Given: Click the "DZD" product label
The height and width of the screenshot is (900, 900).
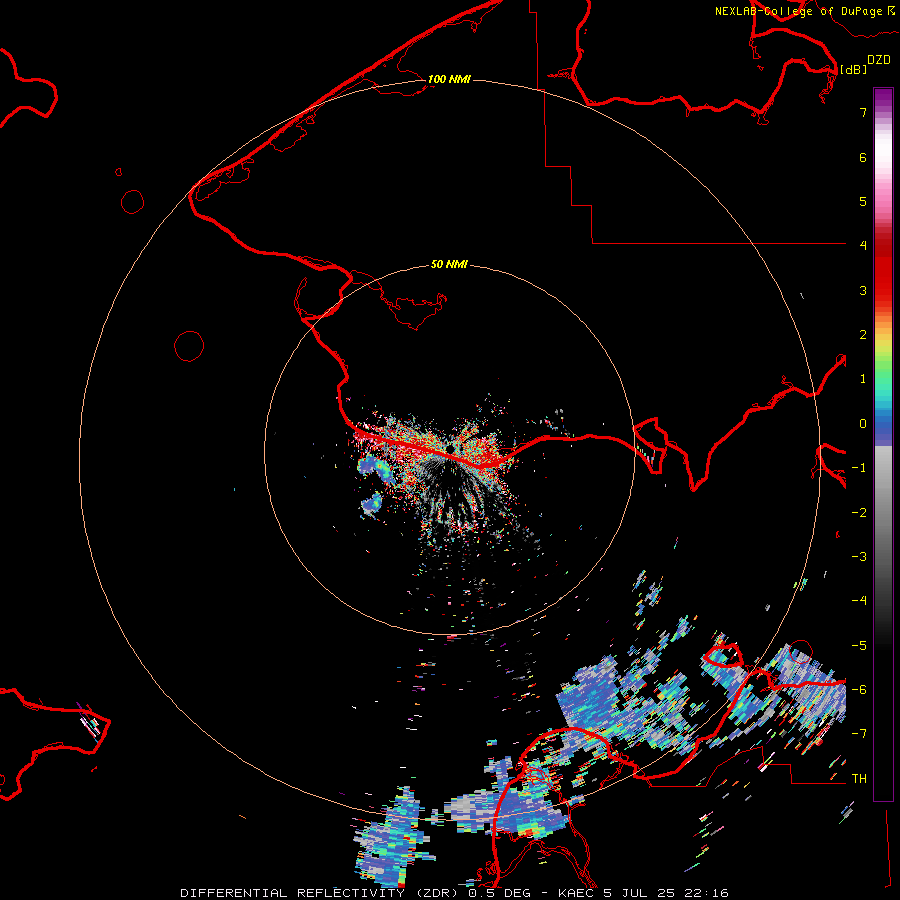Looking at the screenshot, I should pyautogui.click(x=879, y=60).
